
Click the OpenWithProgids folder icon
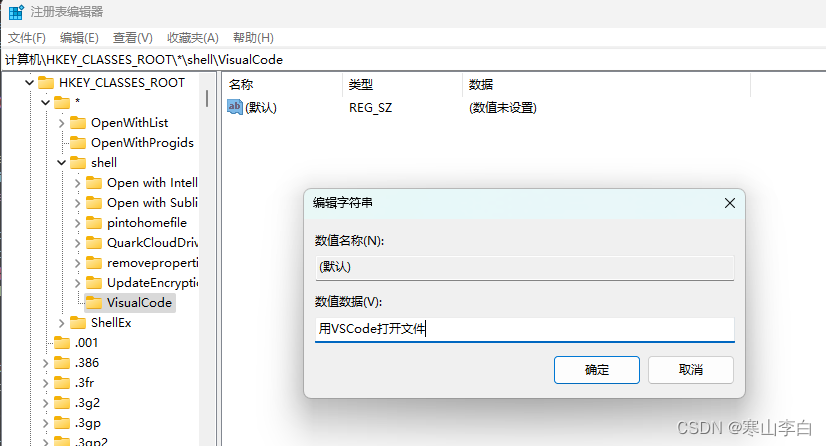click(x=78, y=143)
